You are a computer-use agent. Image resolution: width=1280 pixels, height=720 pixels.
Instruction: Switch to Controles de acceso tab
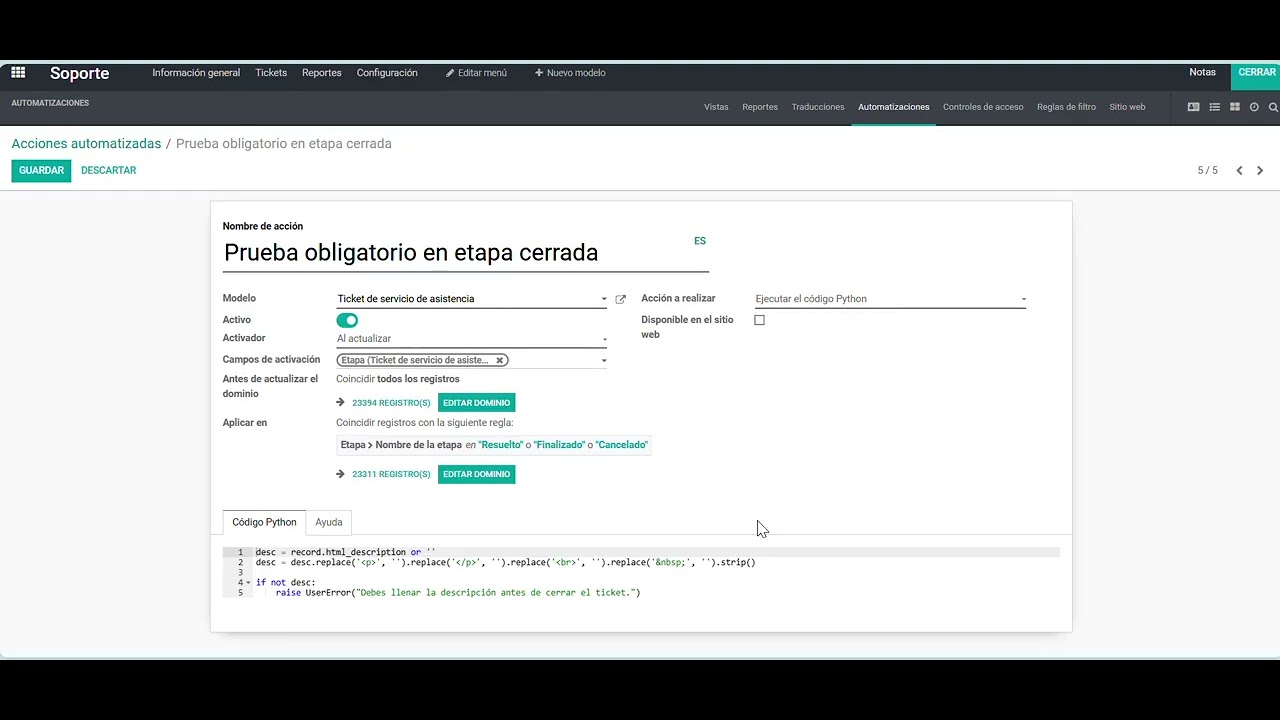(x=983, y=107)
